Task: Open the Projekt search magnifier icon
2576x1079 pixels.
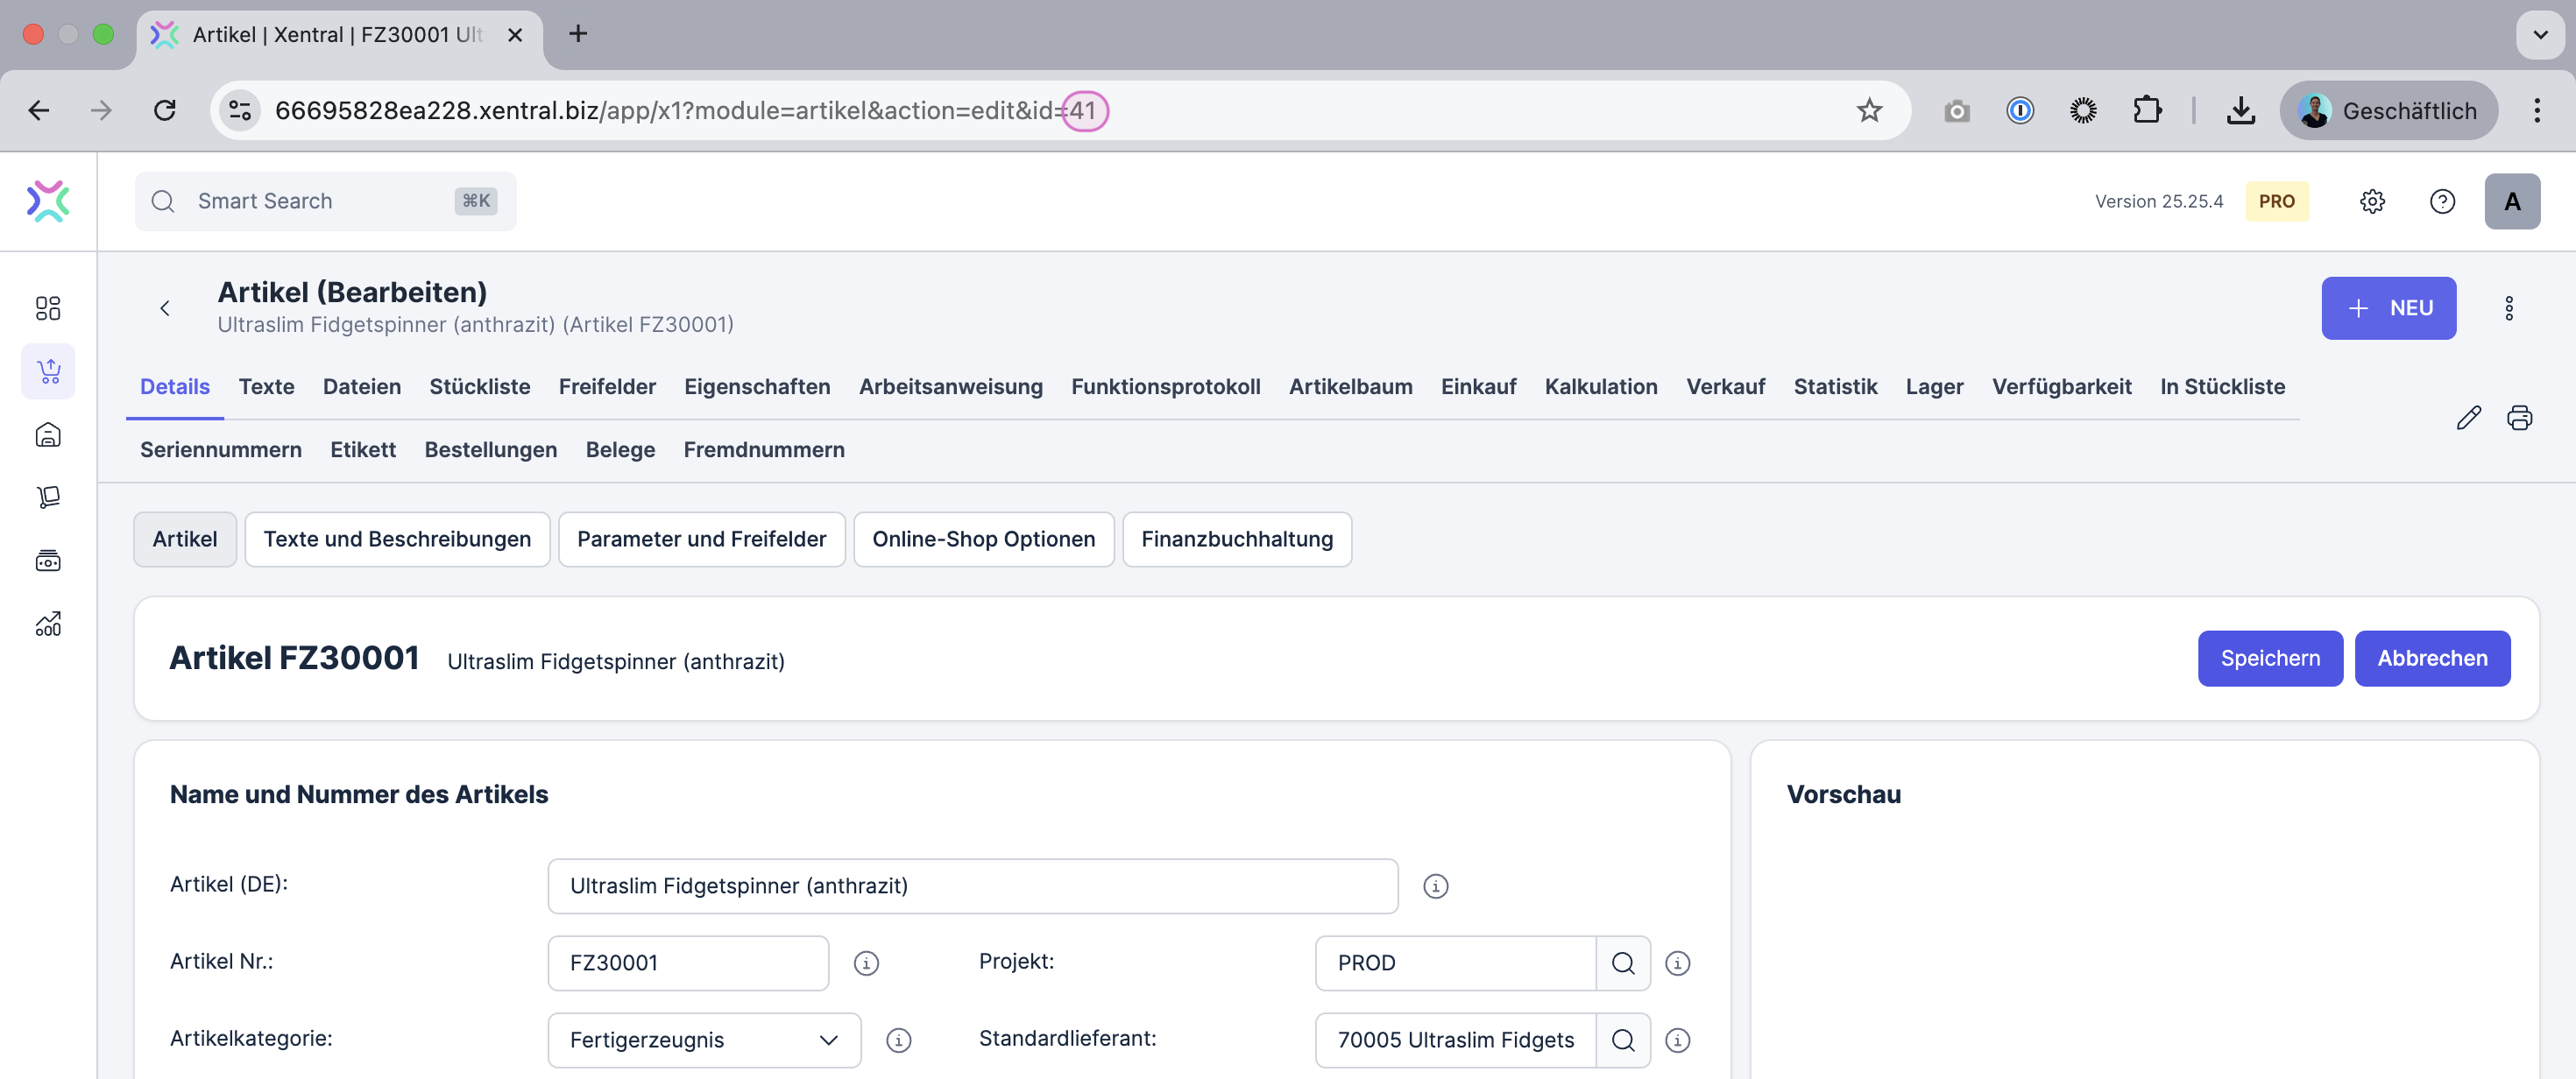Action: [1623, 963]
